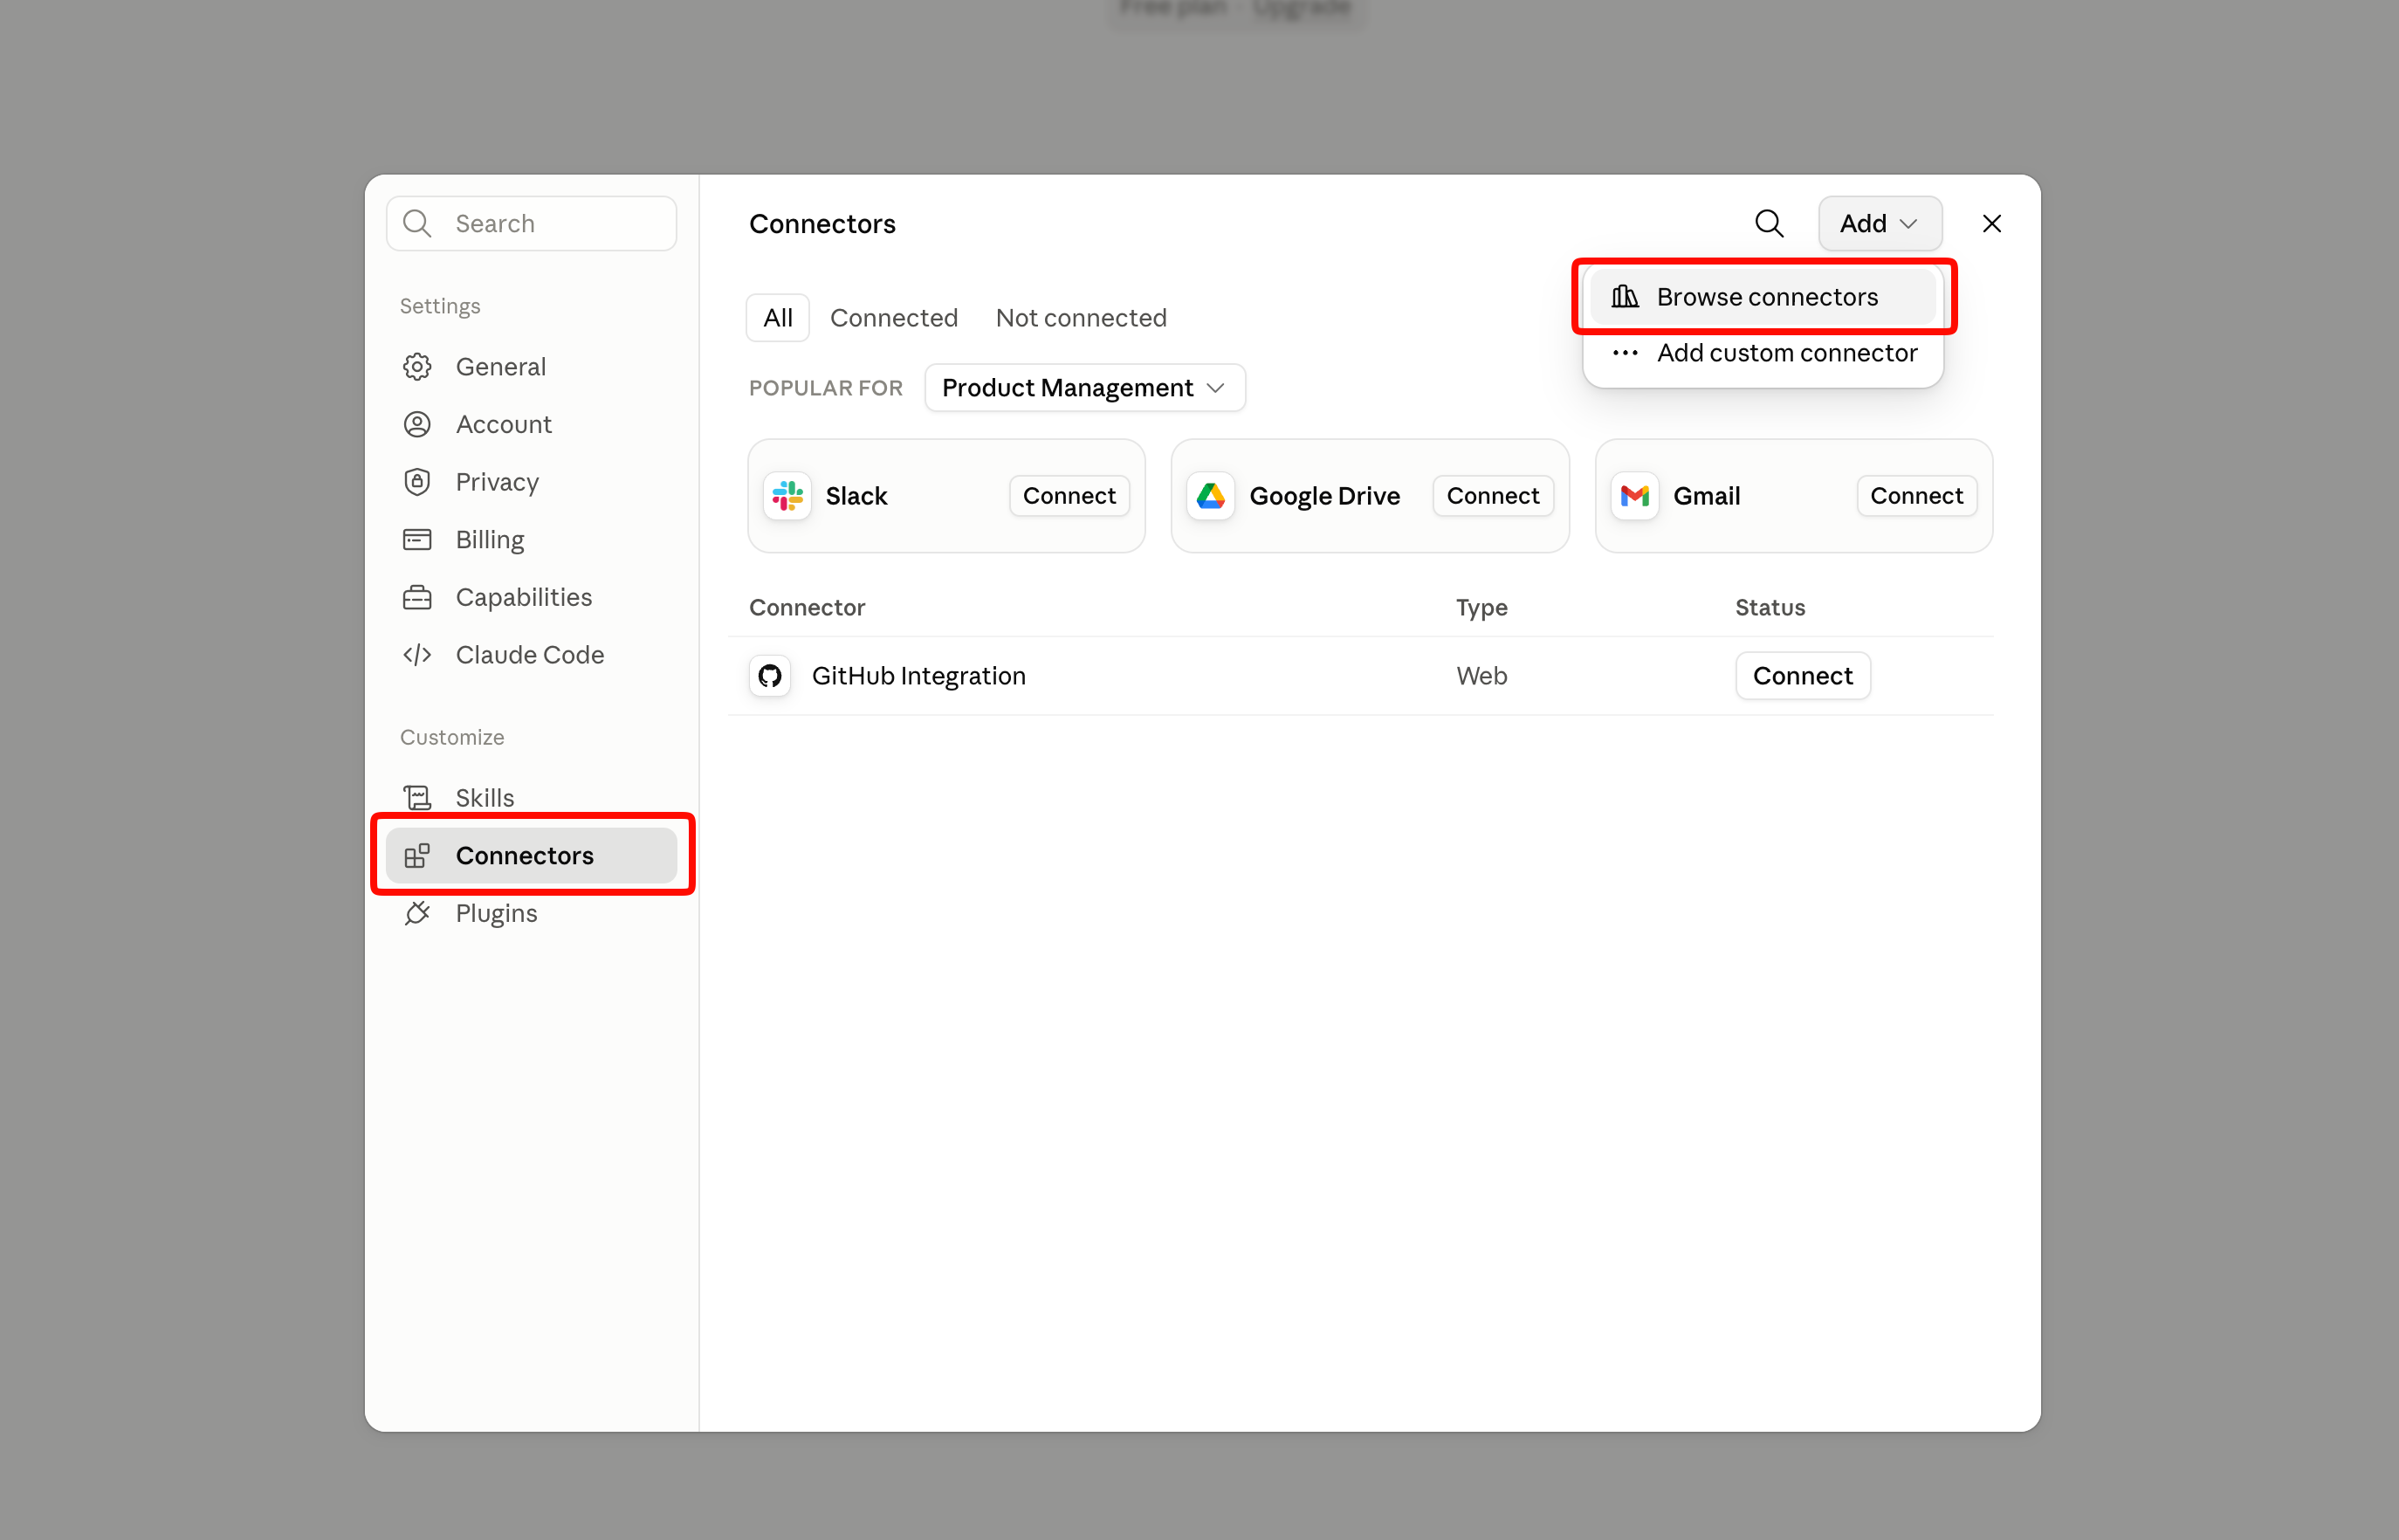Open the Add dropdown button

[1879, 223]
